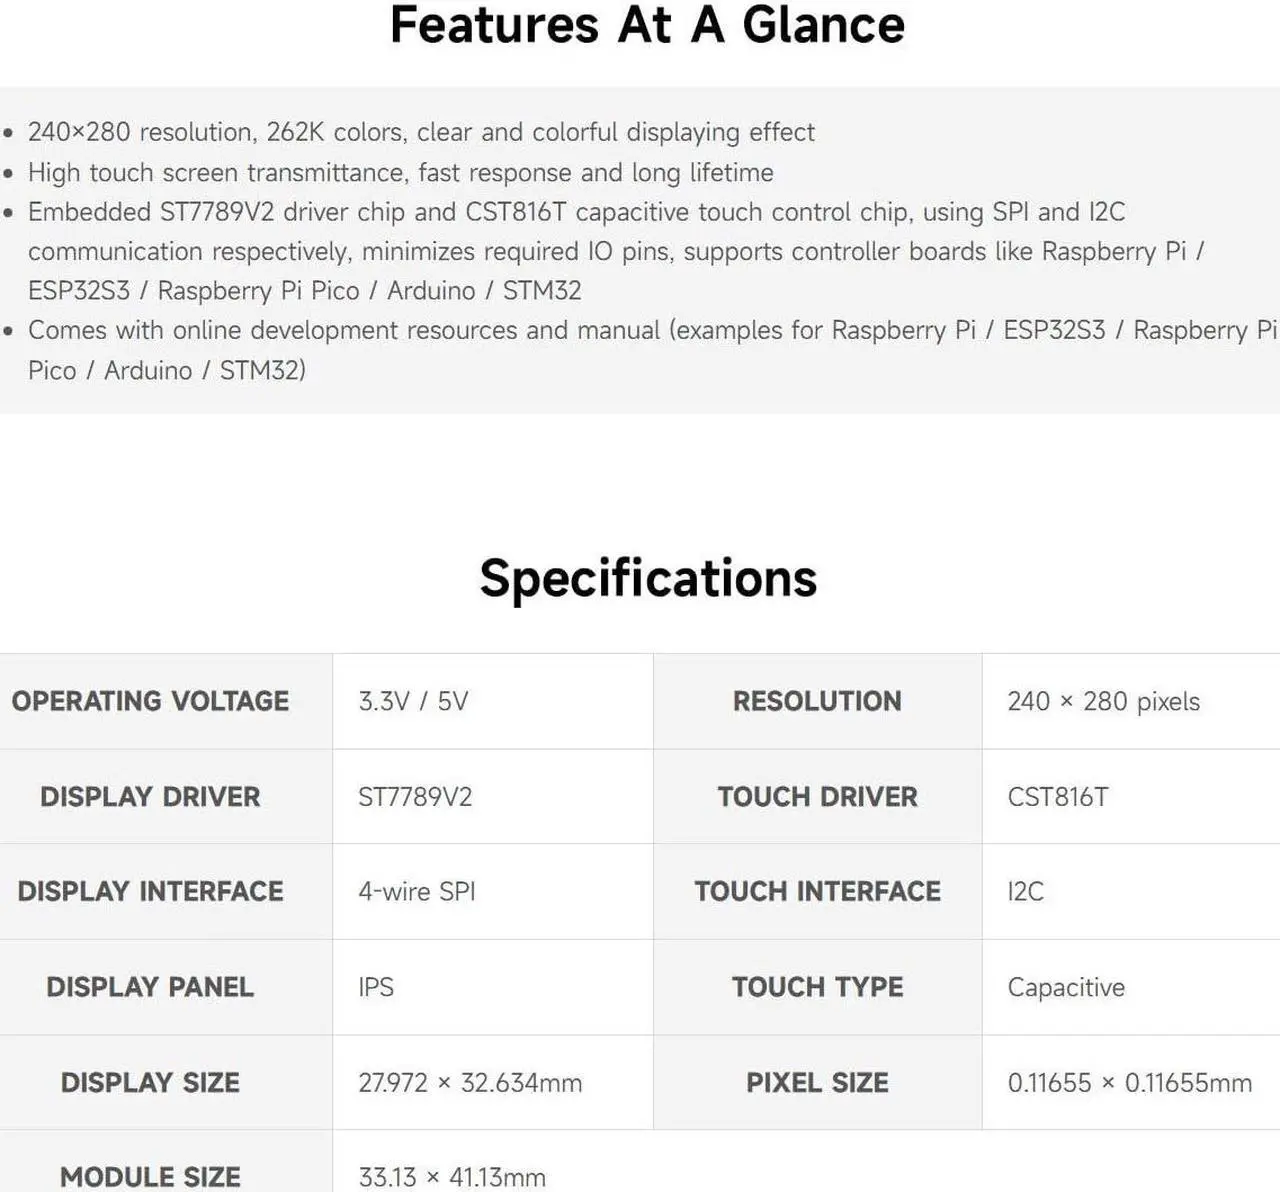Click the 27.972 × 32.634mm display size value
The height and width of the screenshot is (1192, 1280).
[x=470, y=1083]
